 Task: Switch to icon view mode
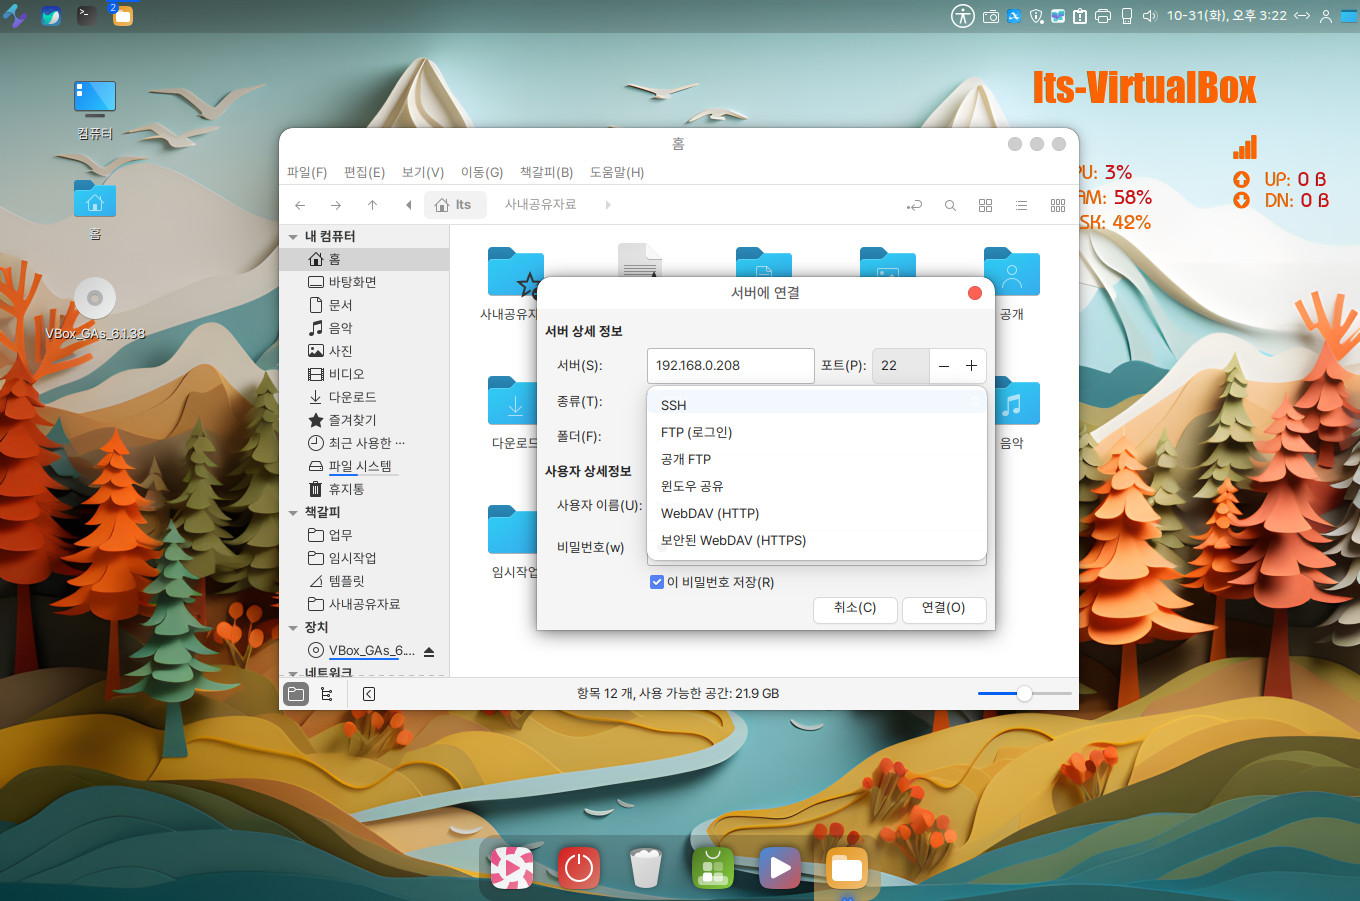pyautogui.click(x=985, y=205)
